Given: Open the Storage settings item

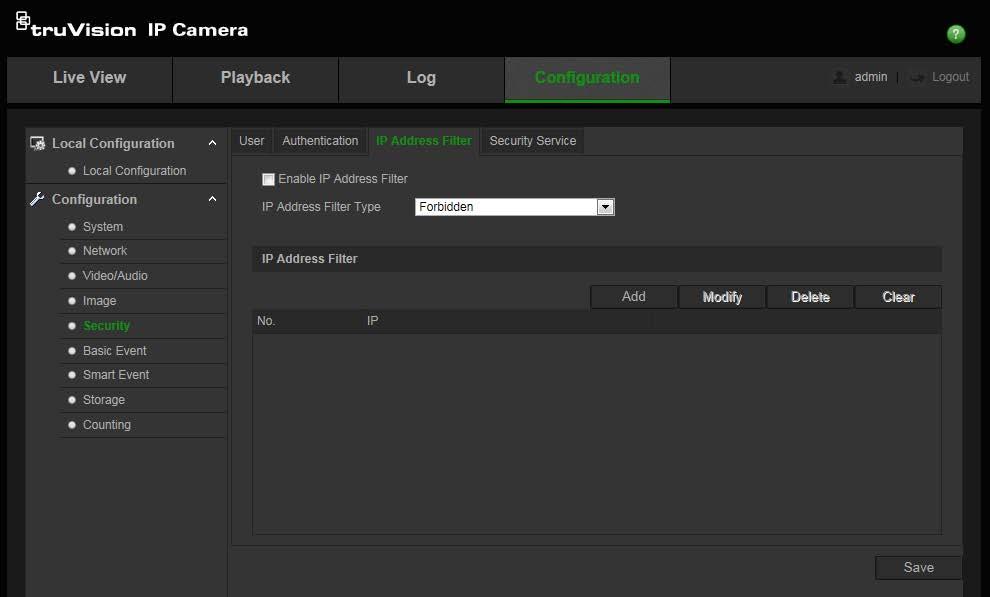Looking at the screenshot, I should 104,400.
